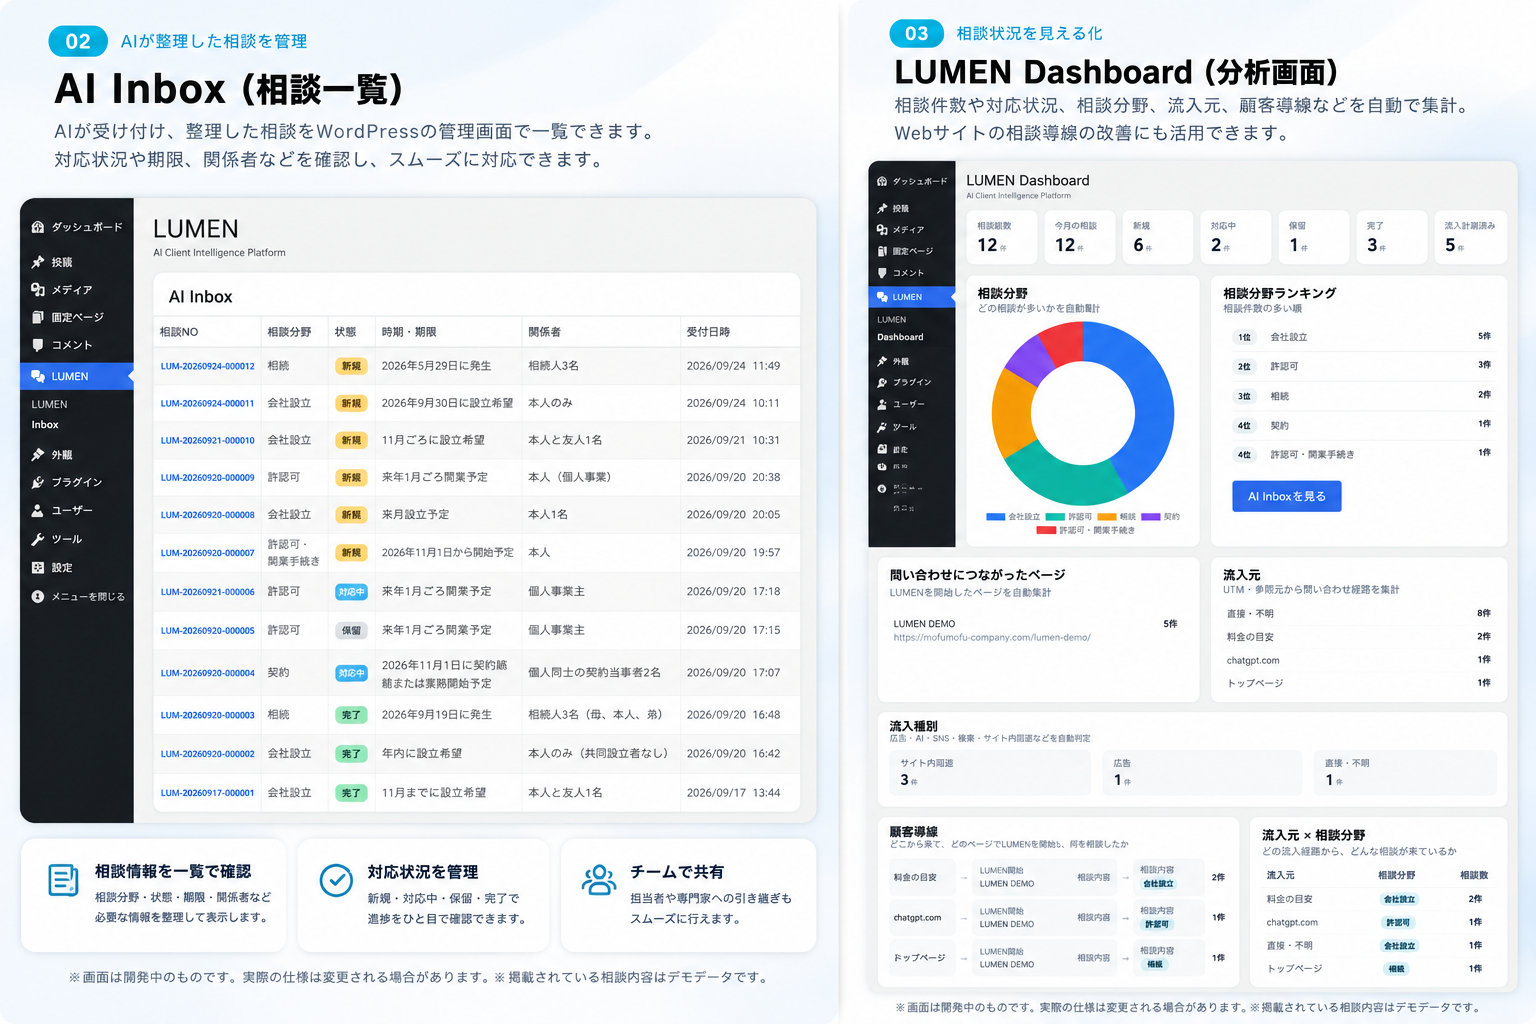1536x1024 pixels.
Task: Open the mofumofu-company.com/lumen-demo link
Action: pos(992,637)
